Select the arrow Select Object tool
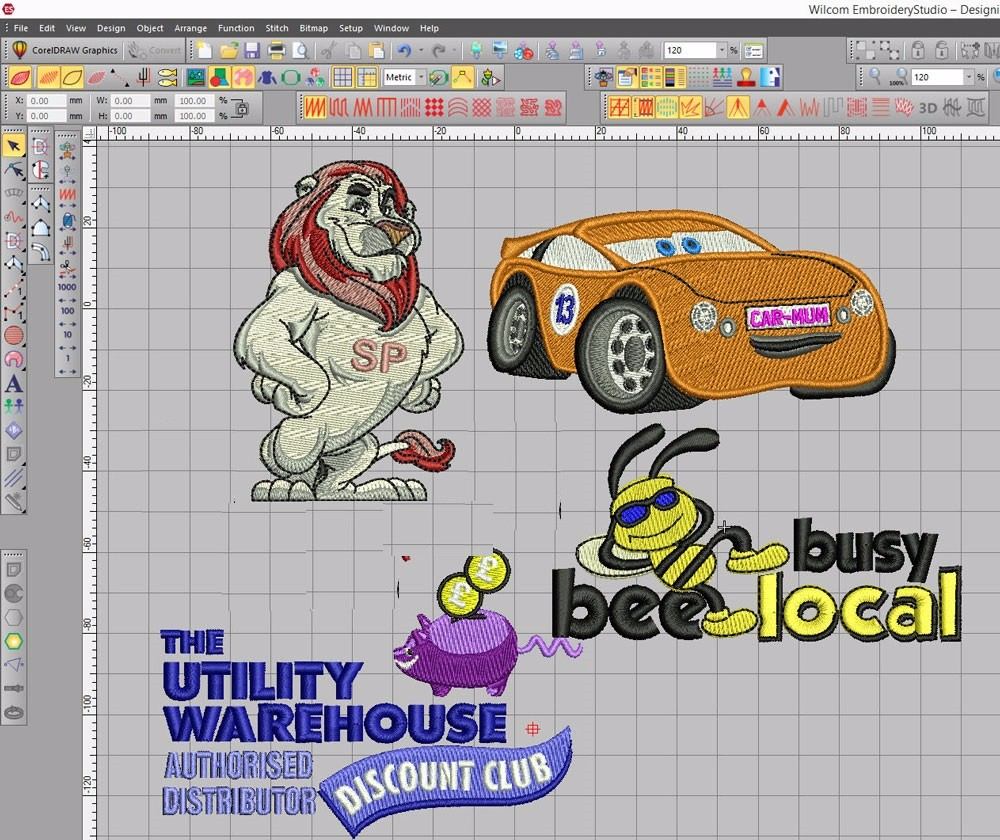The width and height of the screenshot is (1000, 840). (x=14, y=146)
